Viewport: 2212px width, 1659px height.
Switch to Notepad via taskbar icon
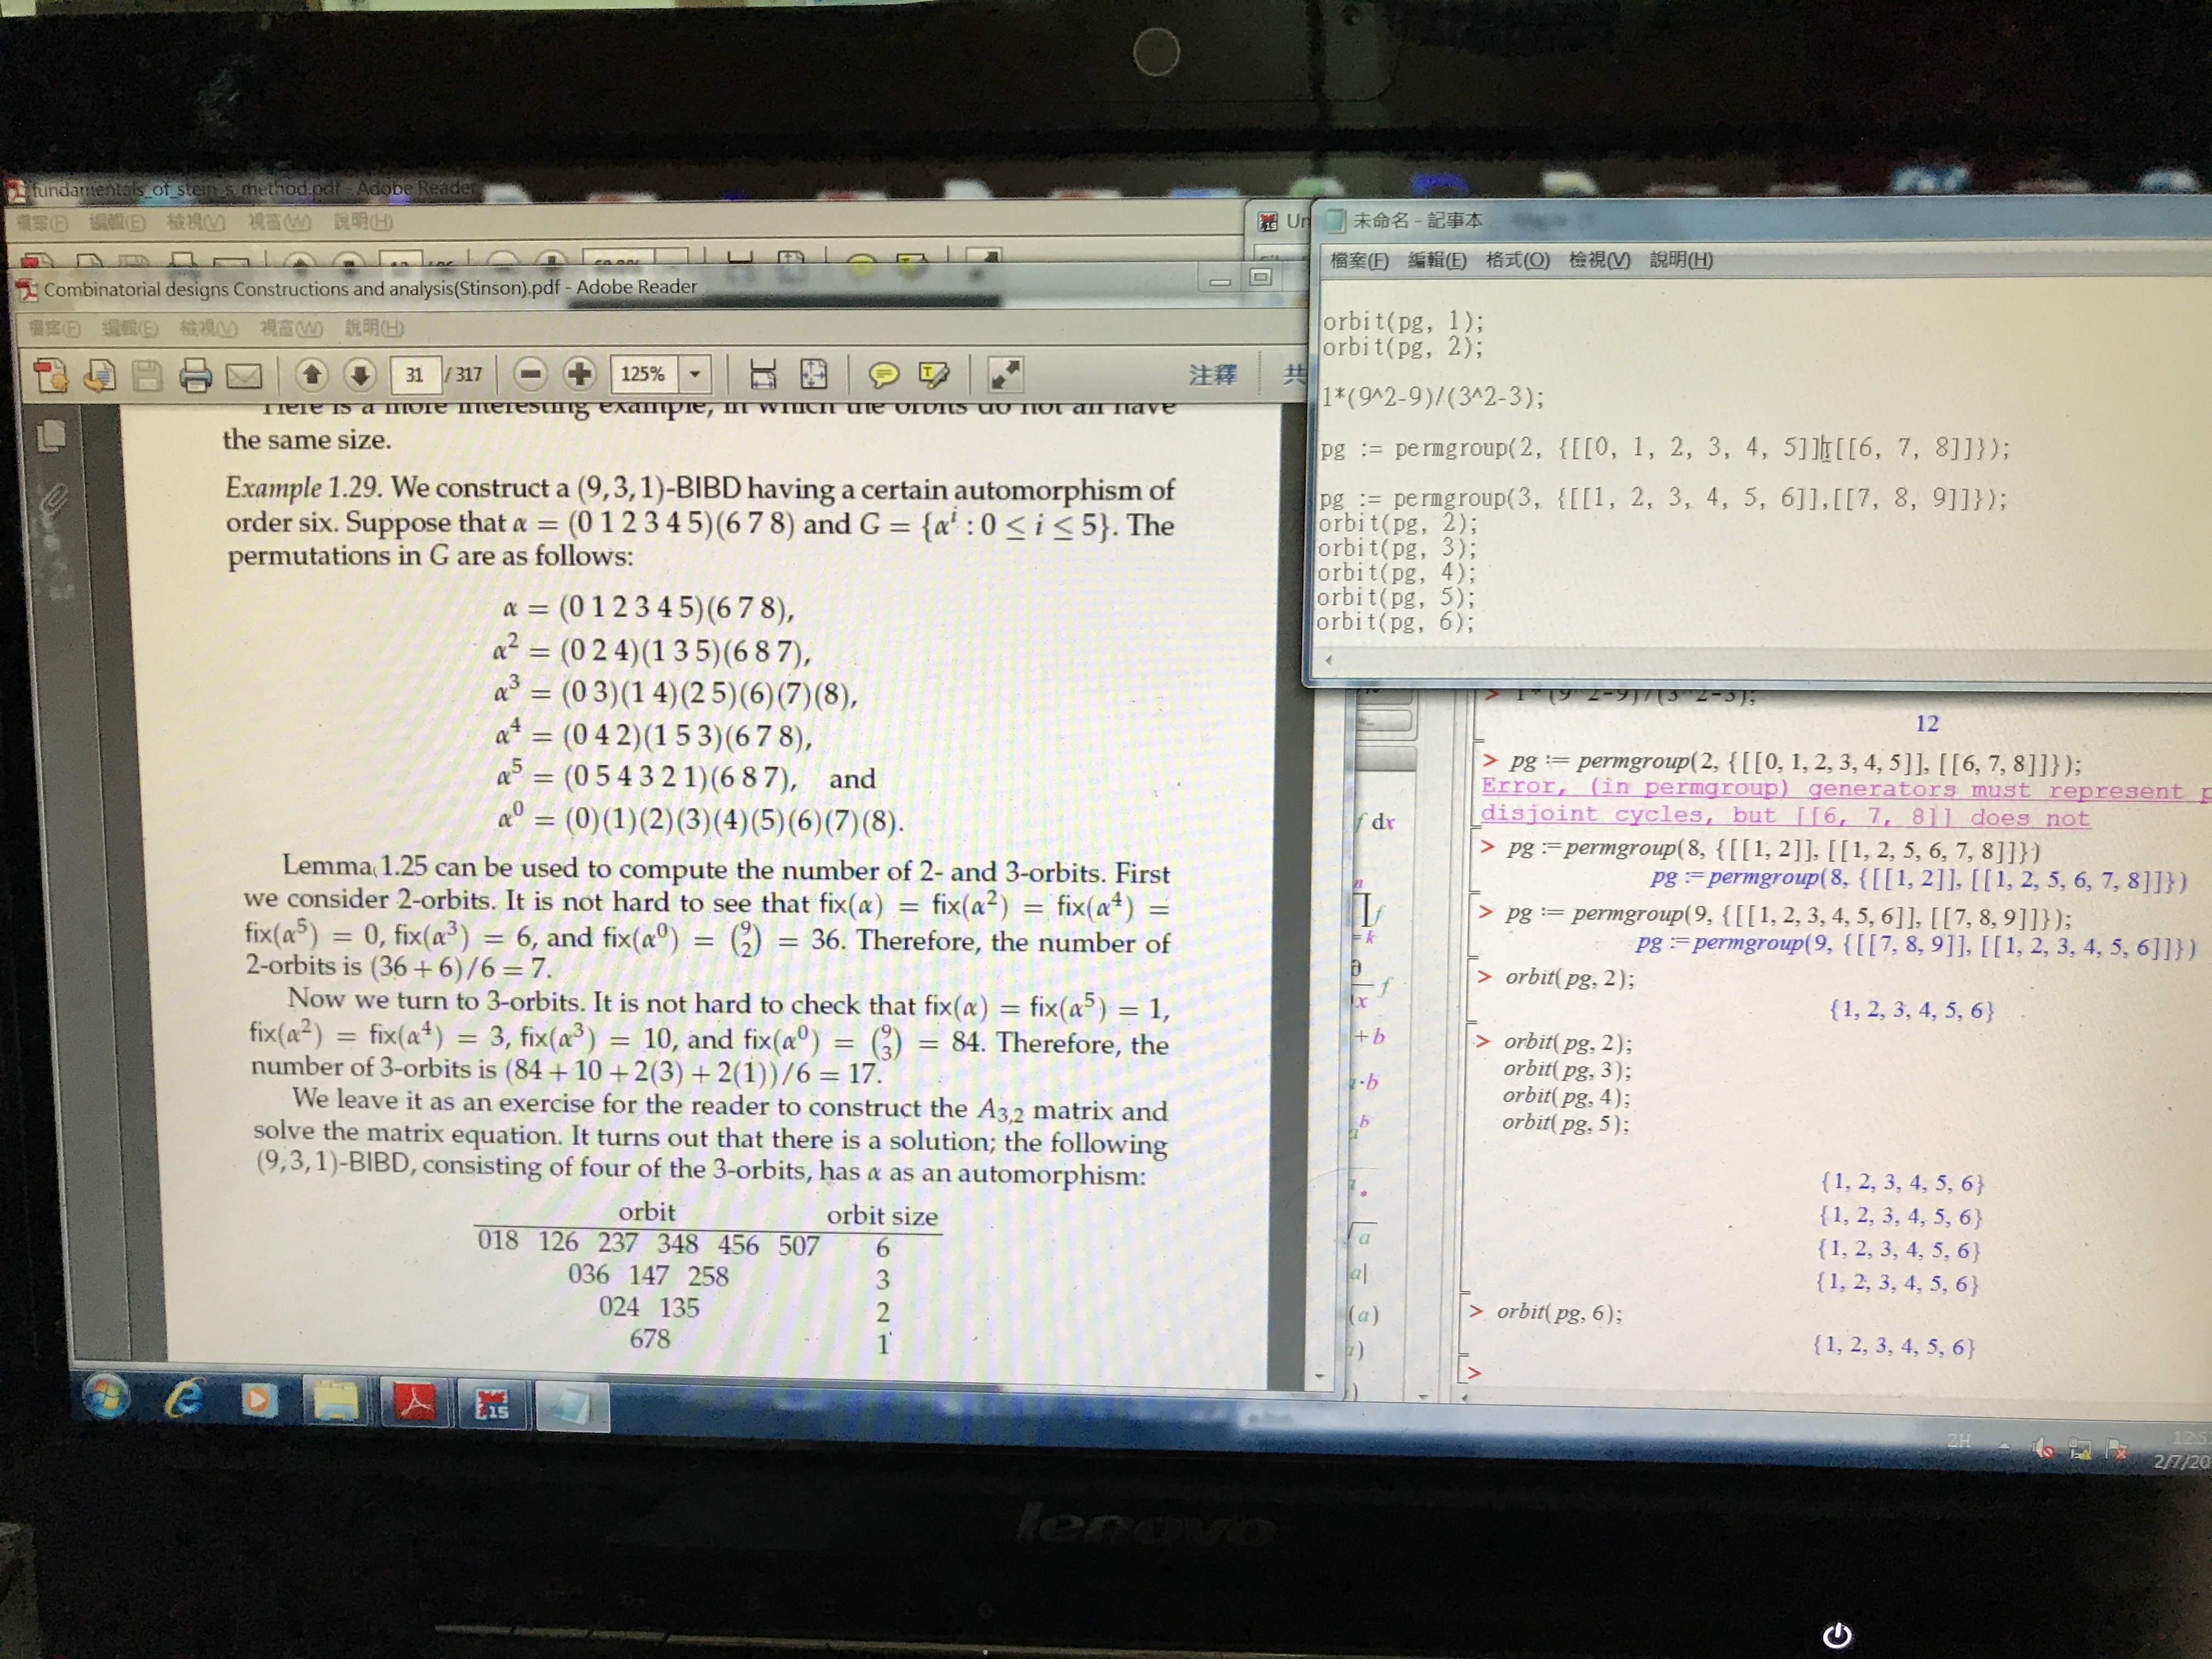coord(571,1406)
